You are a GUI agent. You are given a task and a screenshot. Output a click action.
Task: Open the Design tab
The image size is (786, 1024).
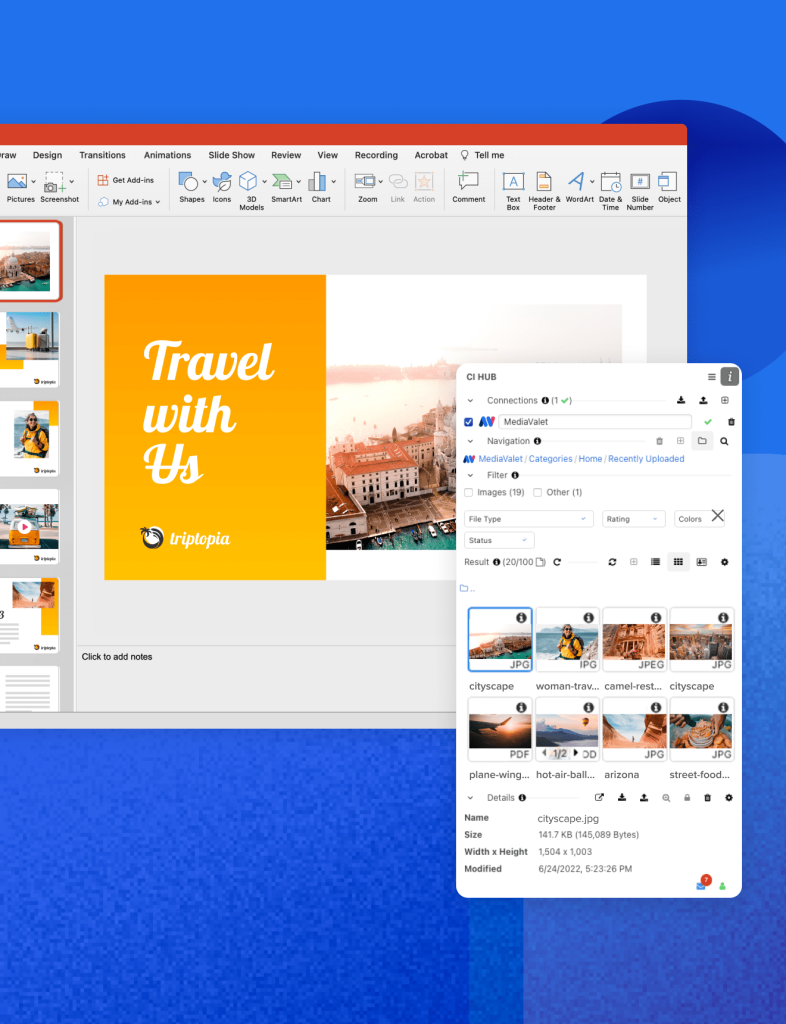(x=48, y=155)
